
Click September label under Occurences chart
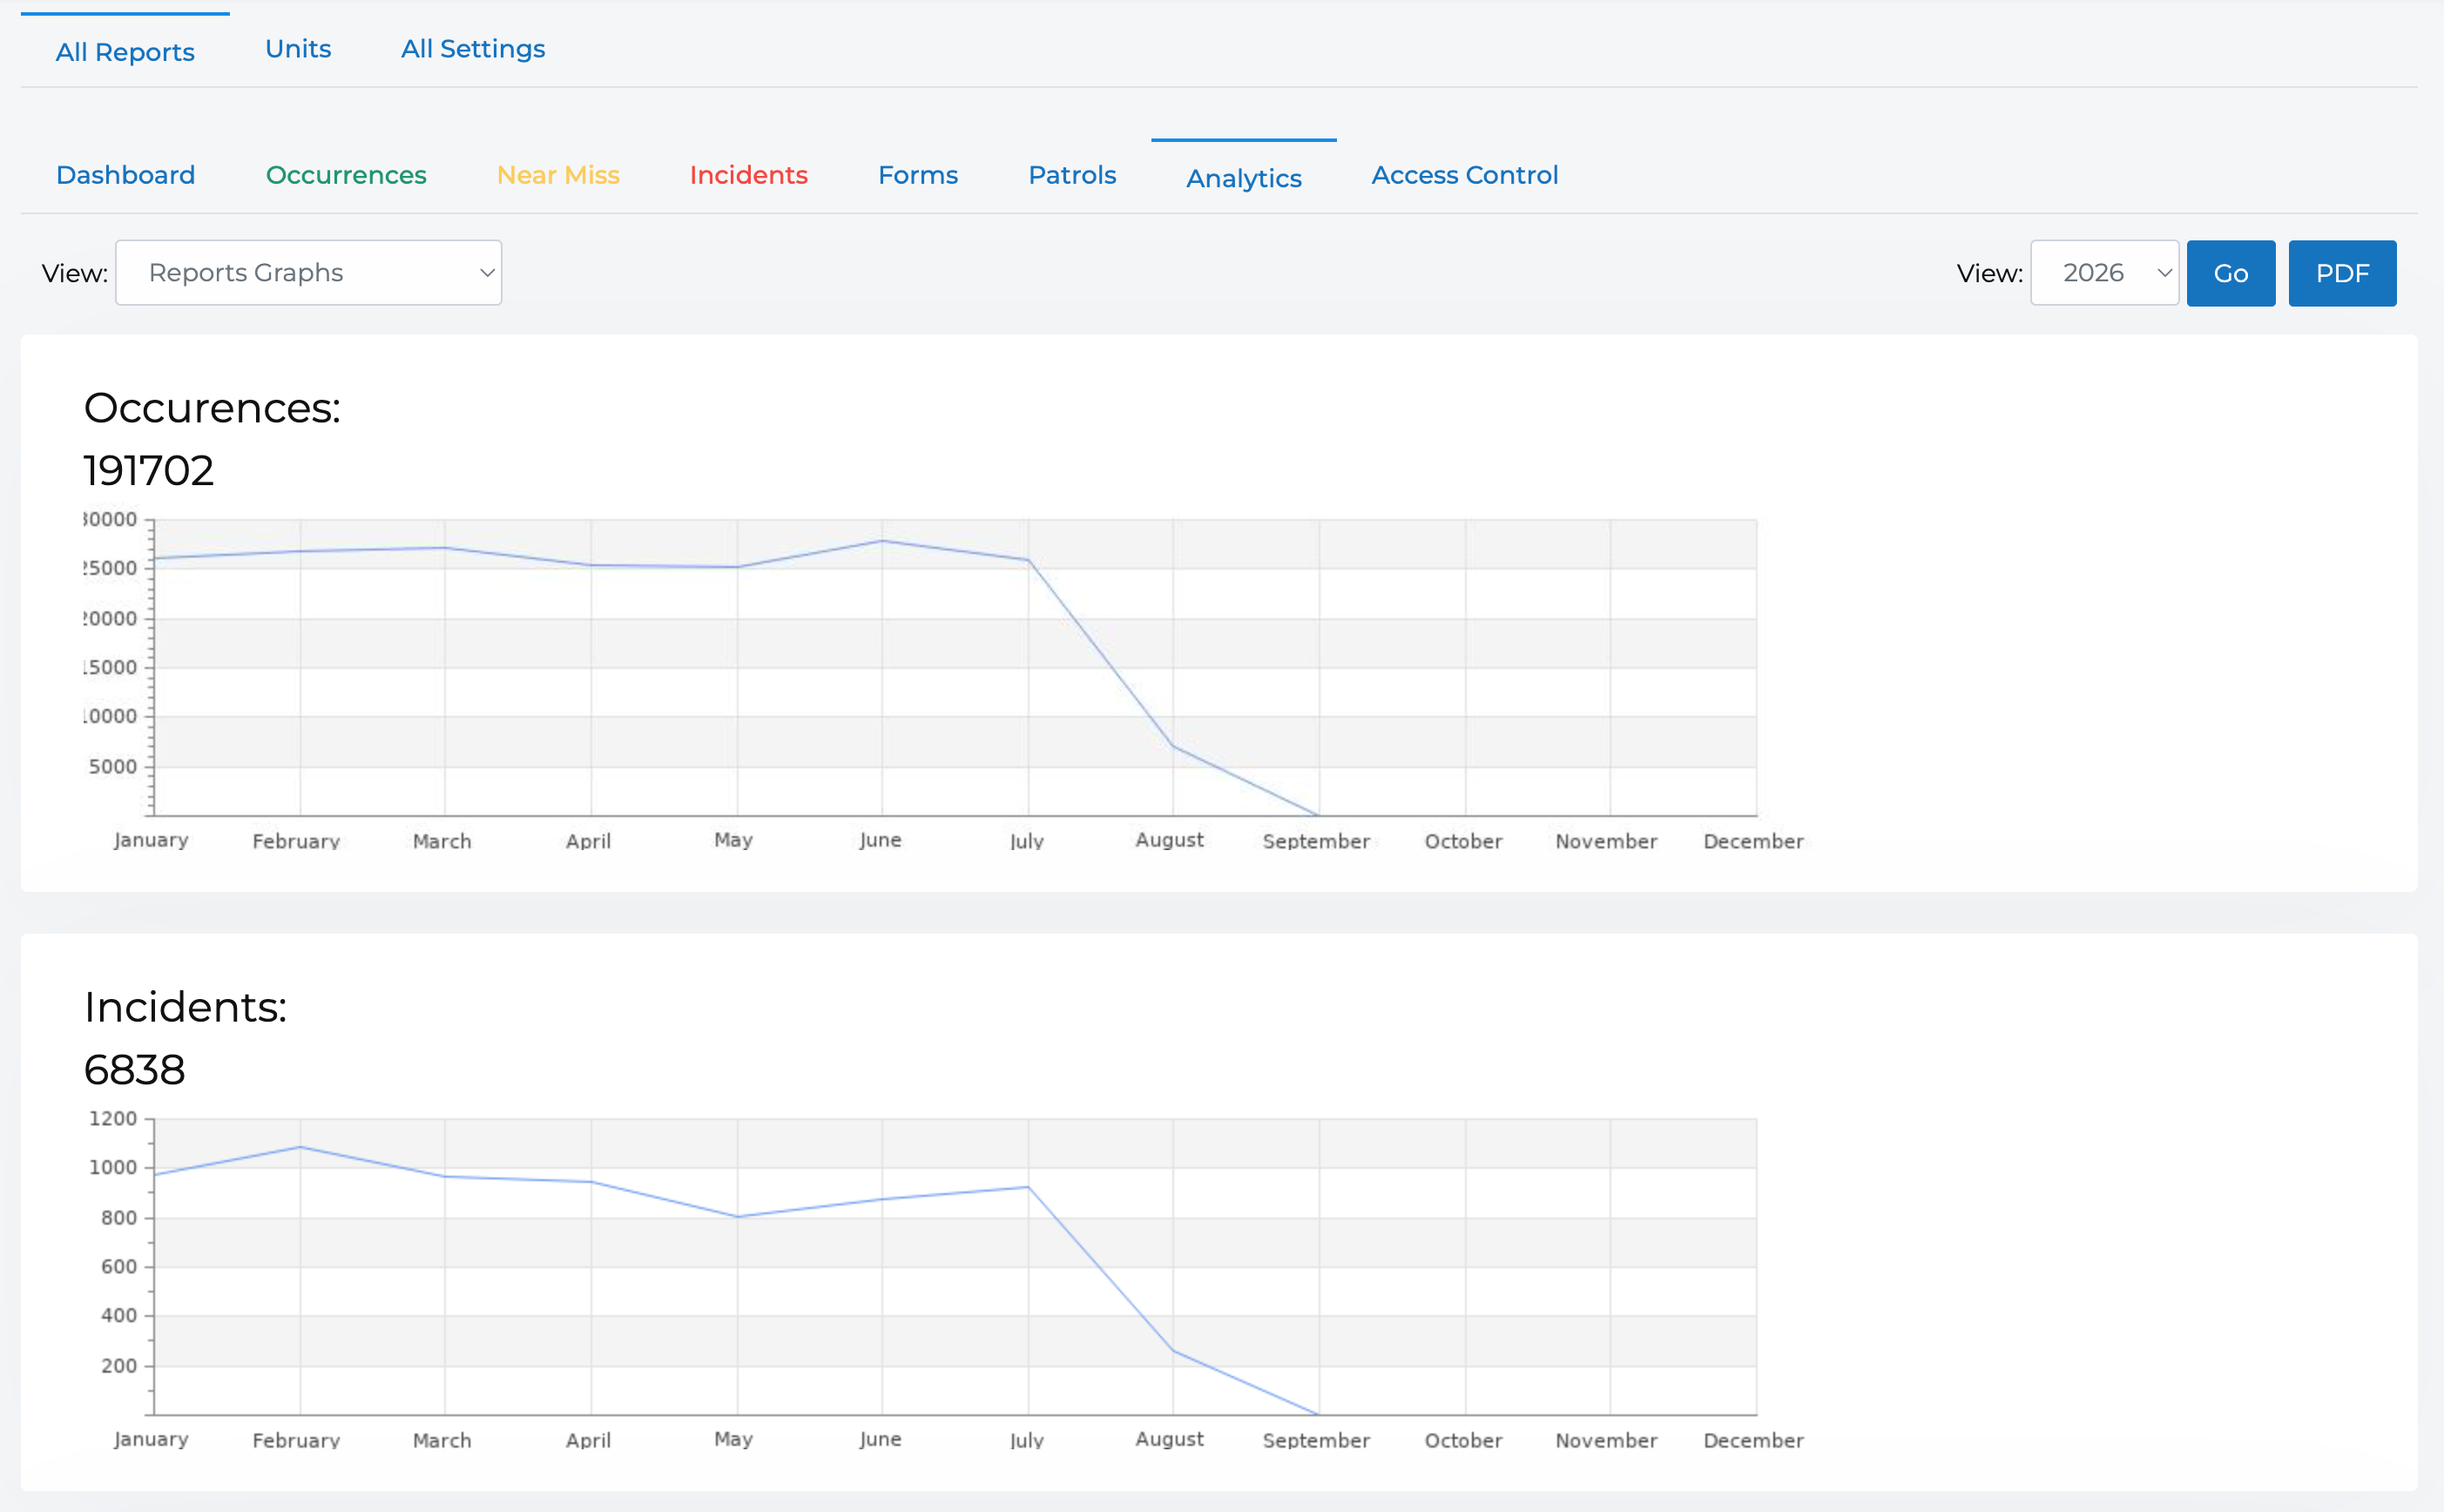[1316, 841]
